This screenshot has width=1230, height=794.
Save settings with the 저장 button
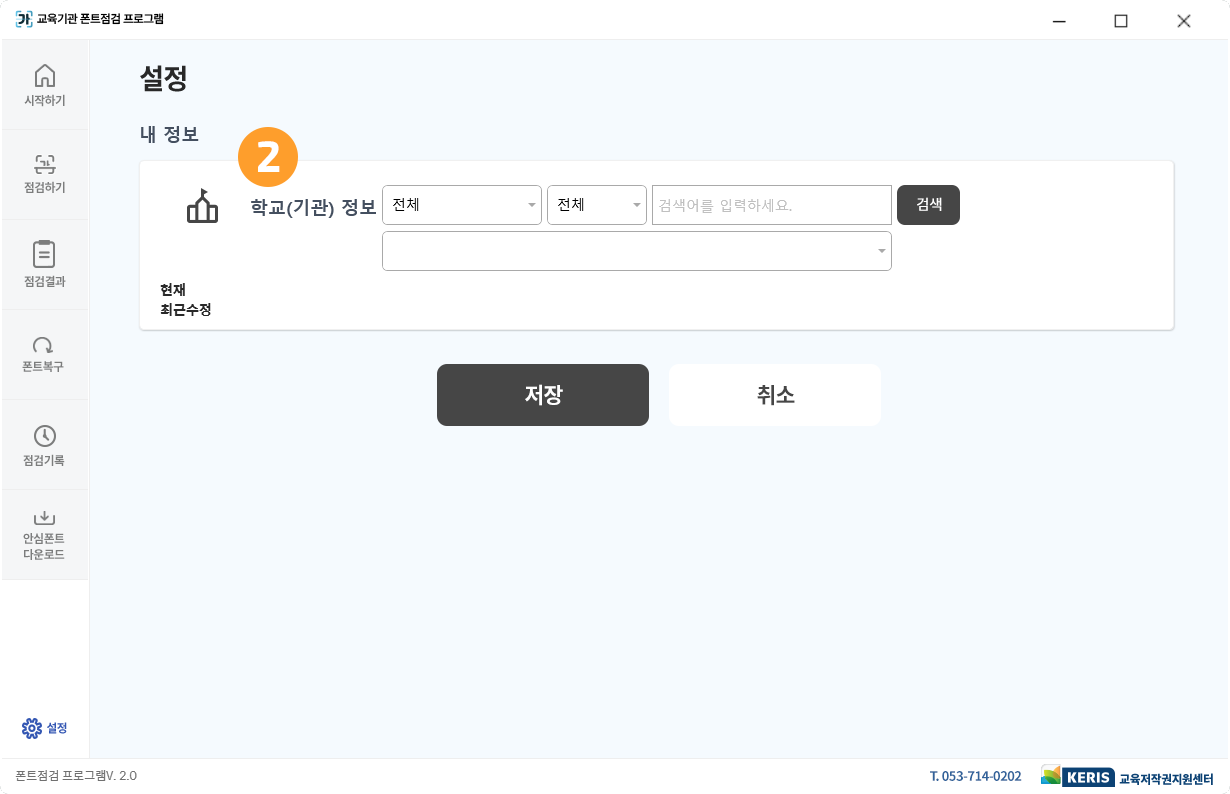(x=542, y=394)
